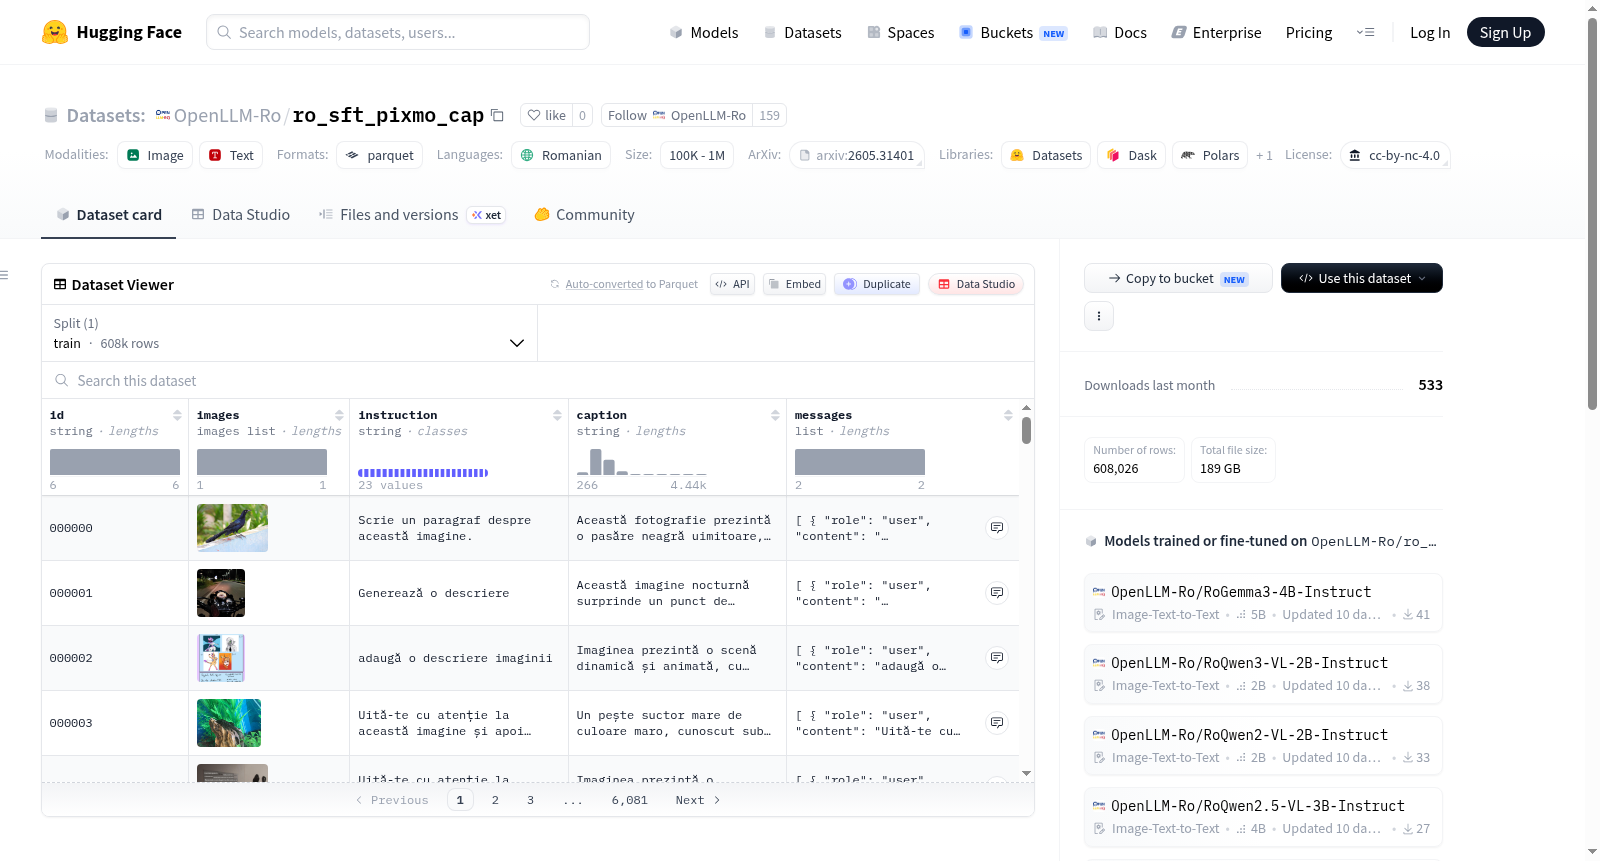Sort the caption column
The width and height of the screenshot is (1600, 861).
(x=775, y=415)
